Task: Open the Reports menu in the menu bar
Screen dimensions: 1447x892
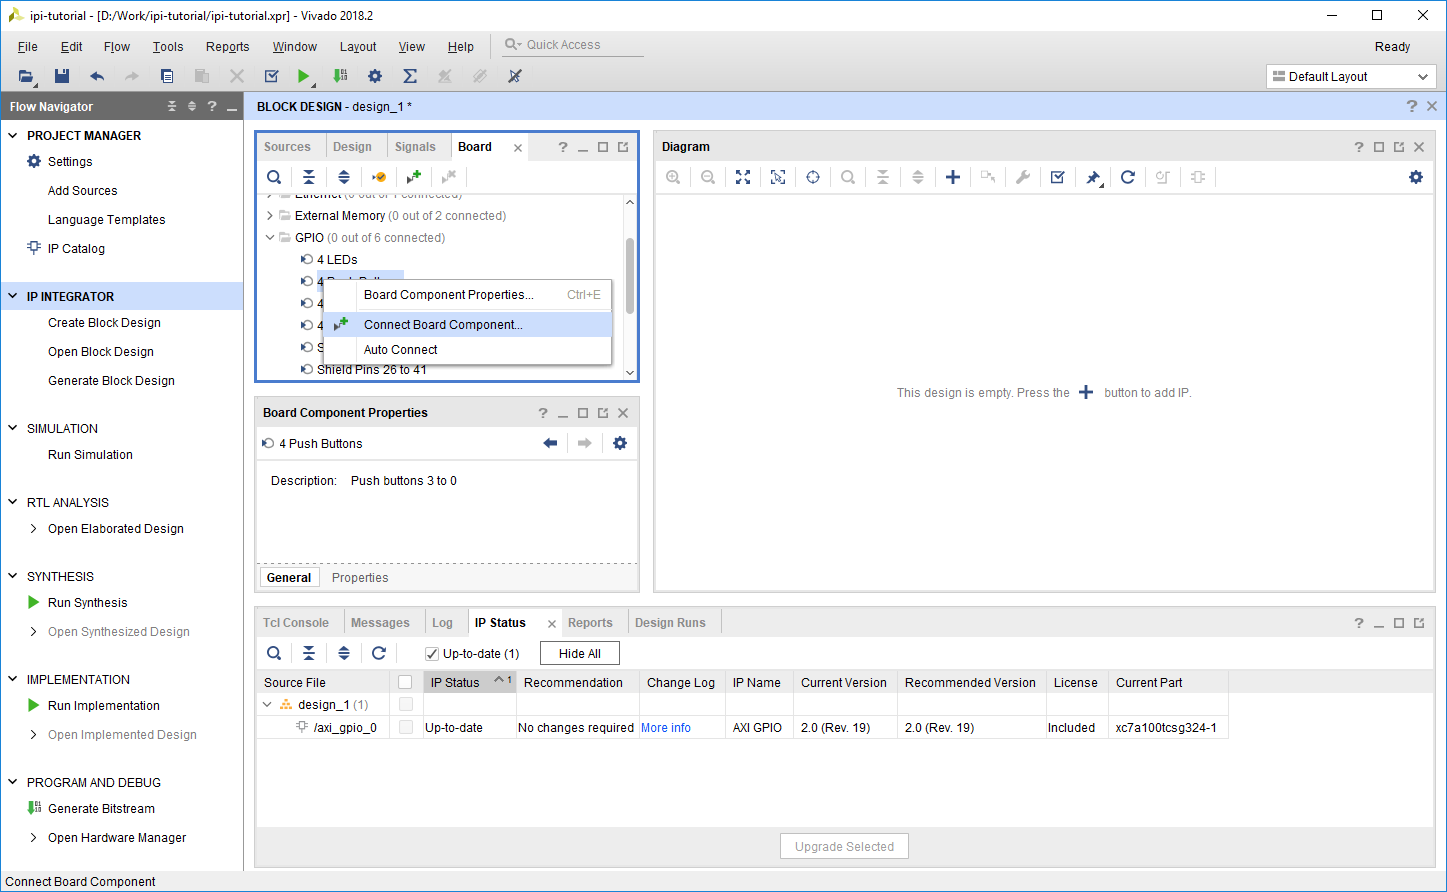Action: coord(227,47)
